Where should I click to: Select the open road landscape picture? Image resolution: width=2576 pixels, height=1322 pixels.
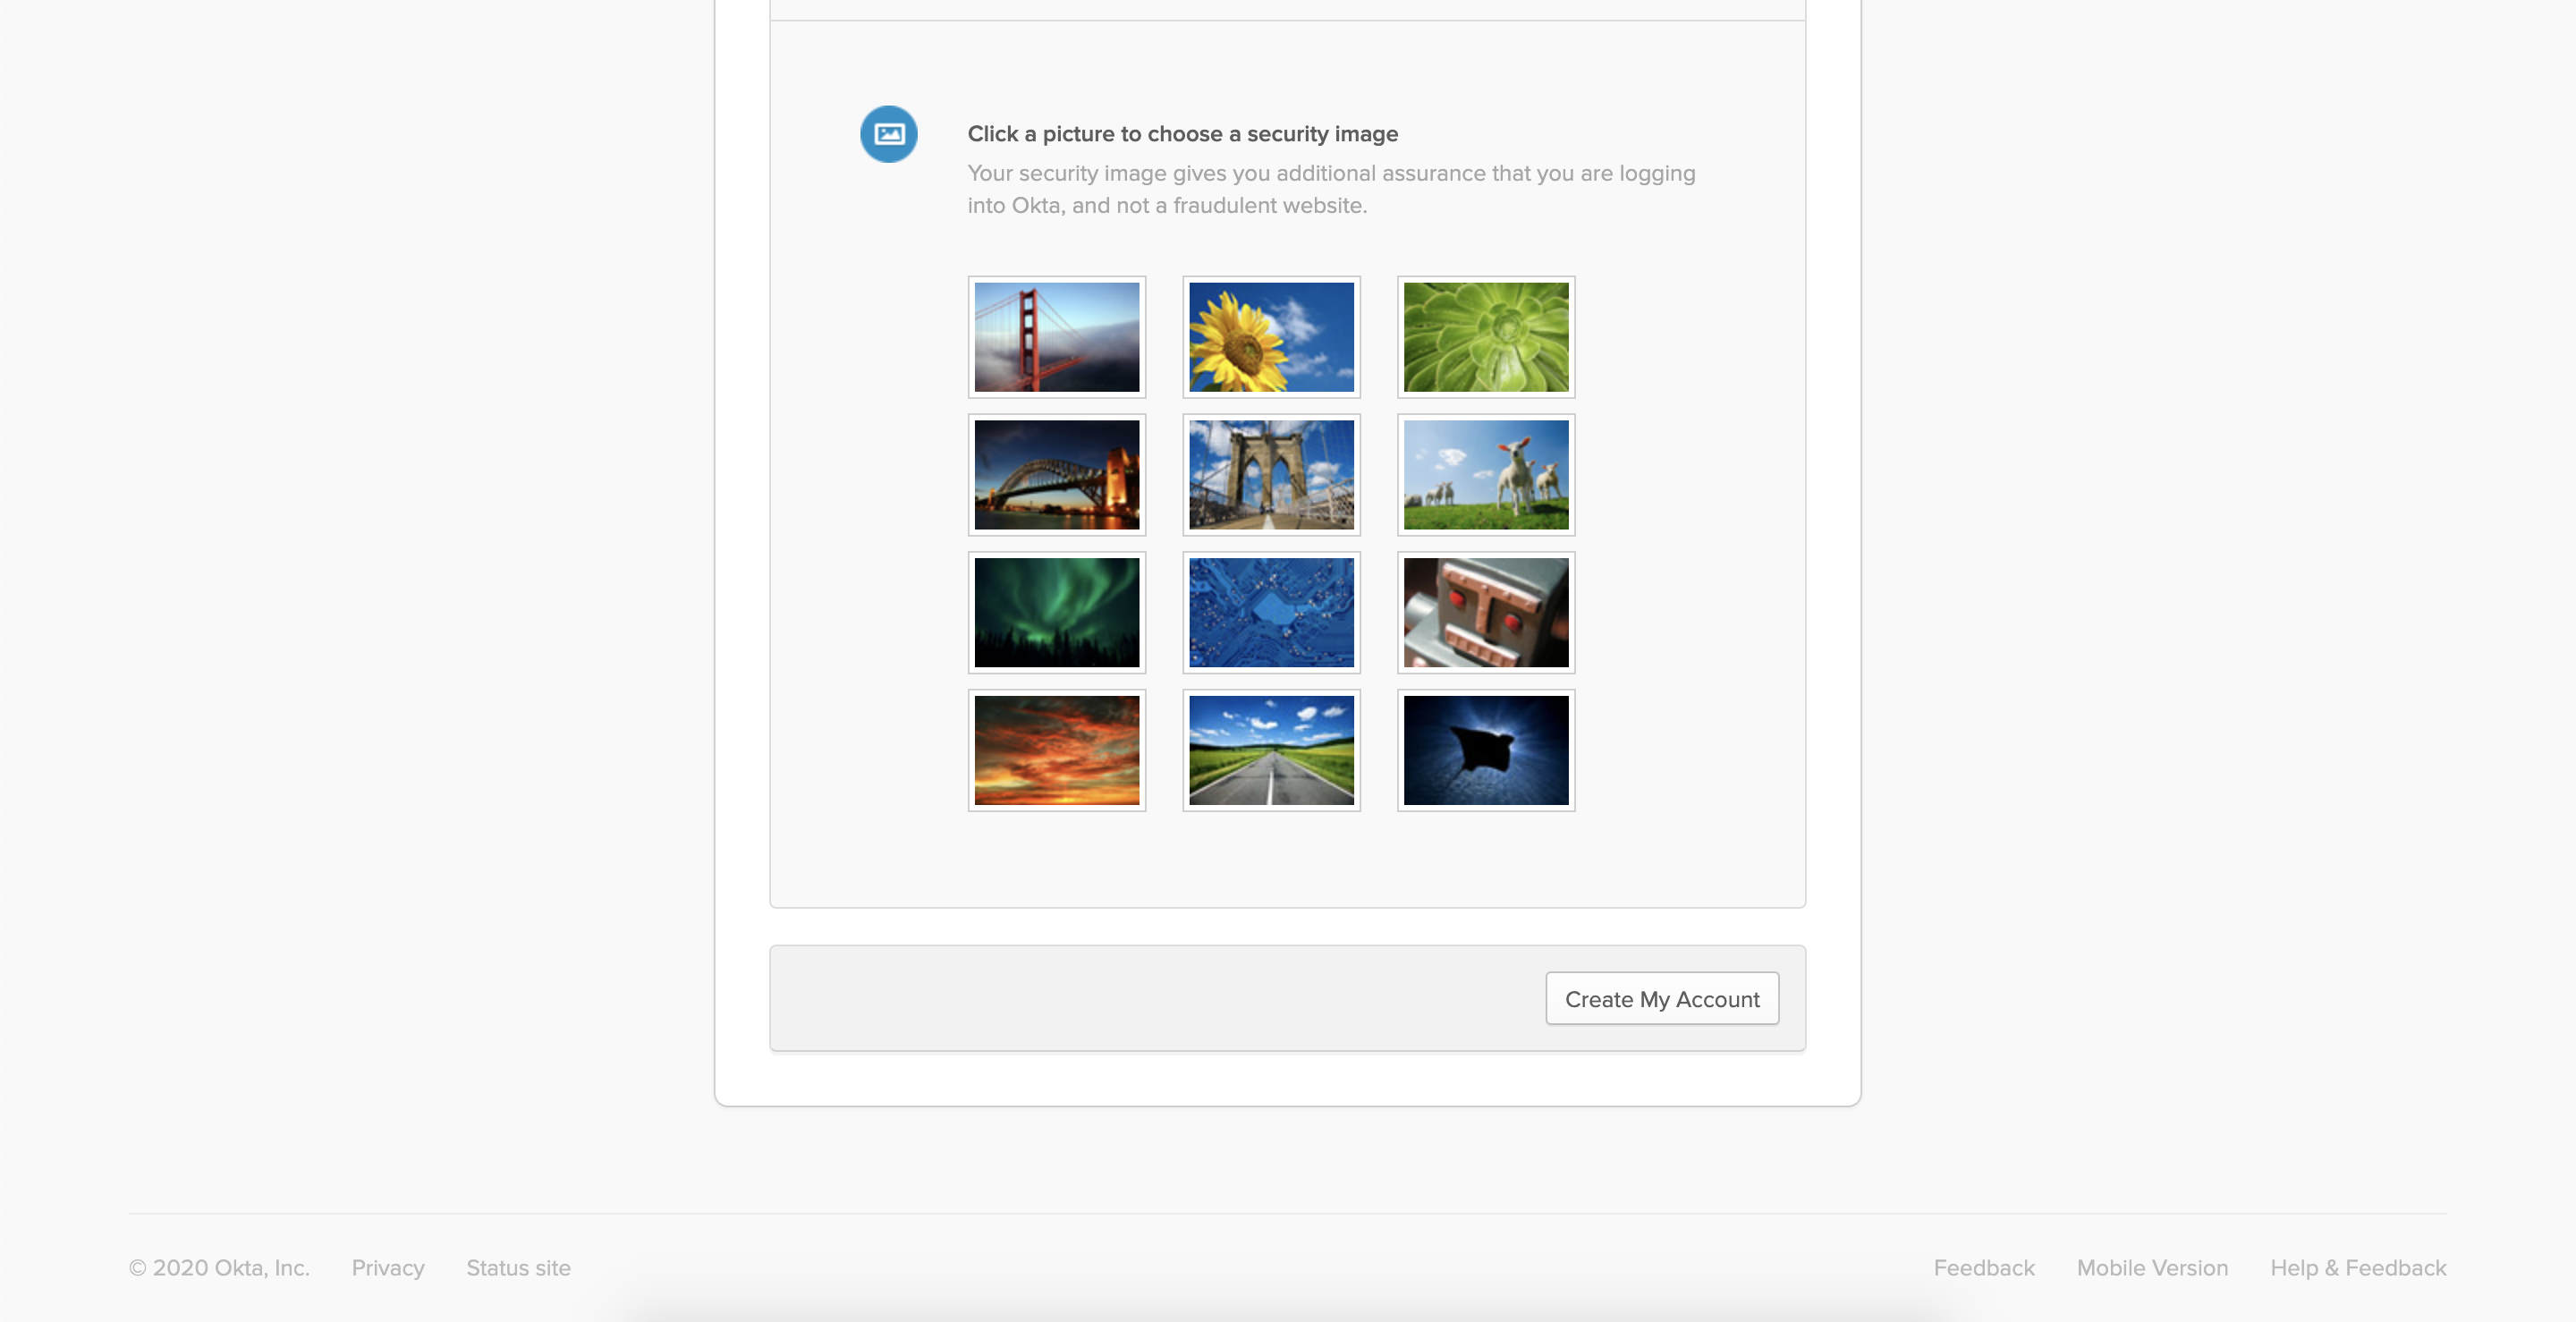(x=1271, y=750)
